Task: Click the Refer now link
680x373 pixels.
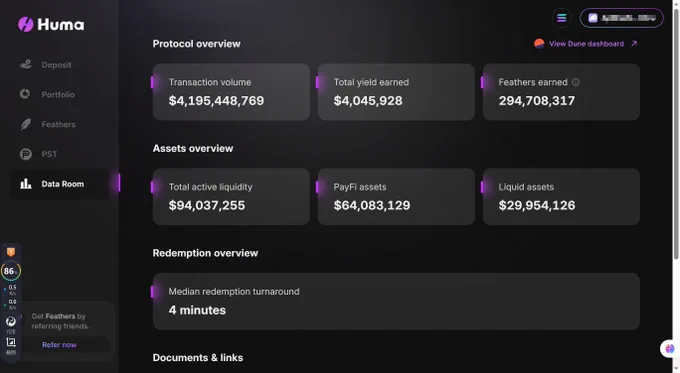Action: click(x=59, y=345)
